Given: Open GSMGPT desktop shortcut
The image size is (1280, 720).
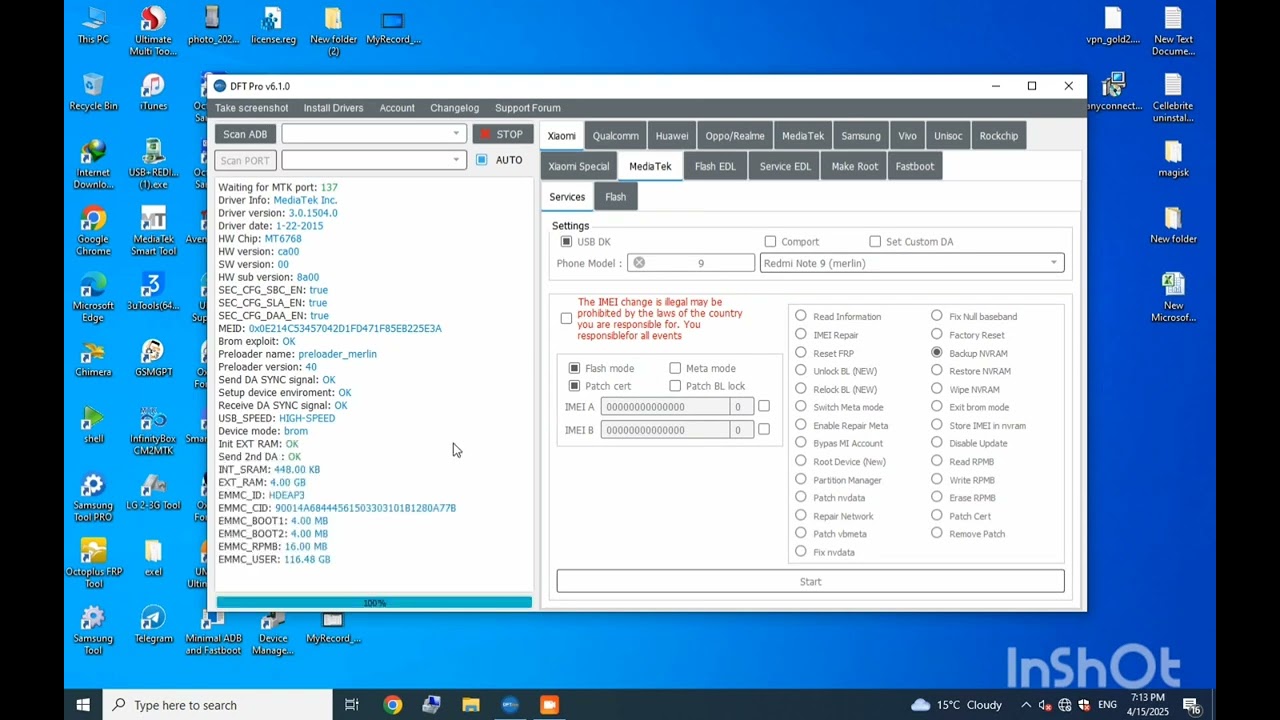Looking at the screenshot, I should (x=153, y=359).
